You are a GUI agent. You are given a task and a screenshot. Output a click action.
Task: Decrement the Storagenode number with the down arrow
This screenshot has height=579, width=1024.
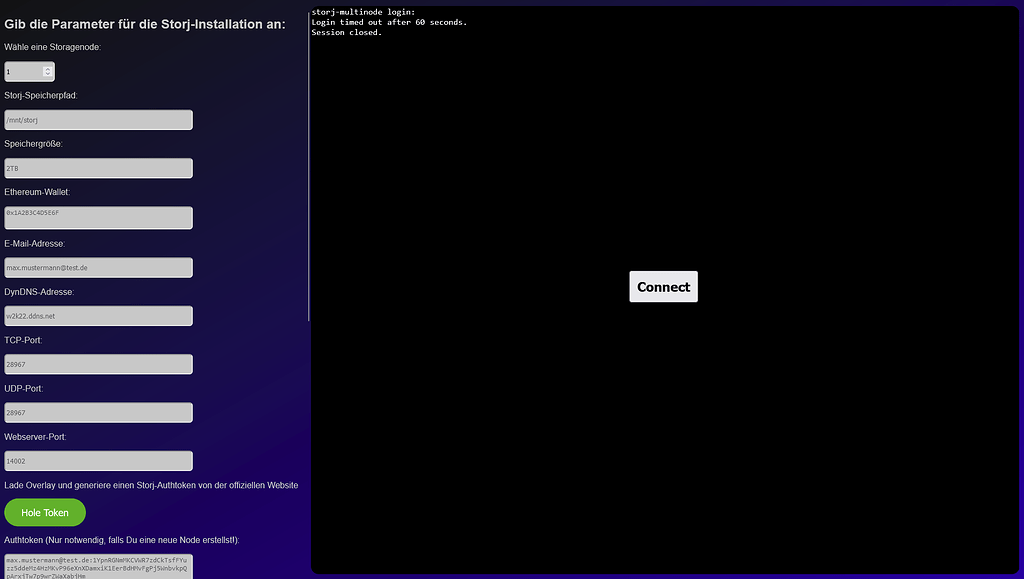(47, 75)
